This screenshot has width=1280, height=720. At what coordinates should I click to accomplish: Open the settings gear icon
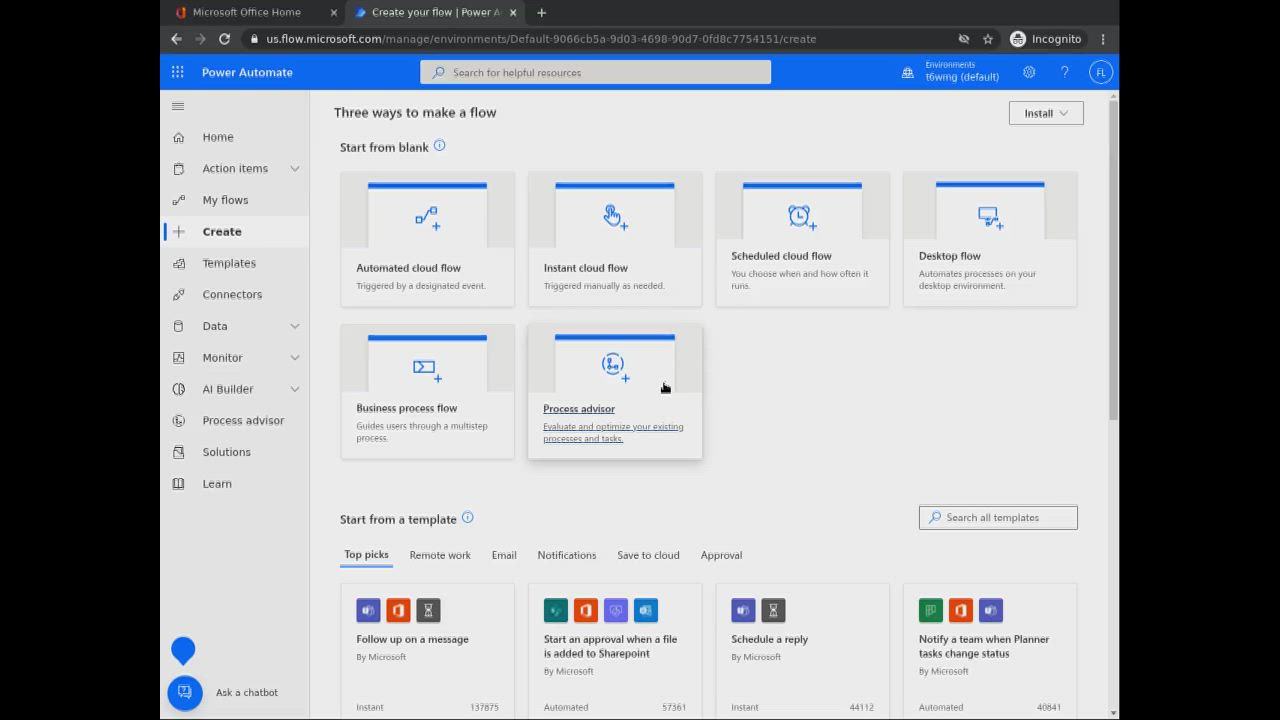coord(1029,72)
